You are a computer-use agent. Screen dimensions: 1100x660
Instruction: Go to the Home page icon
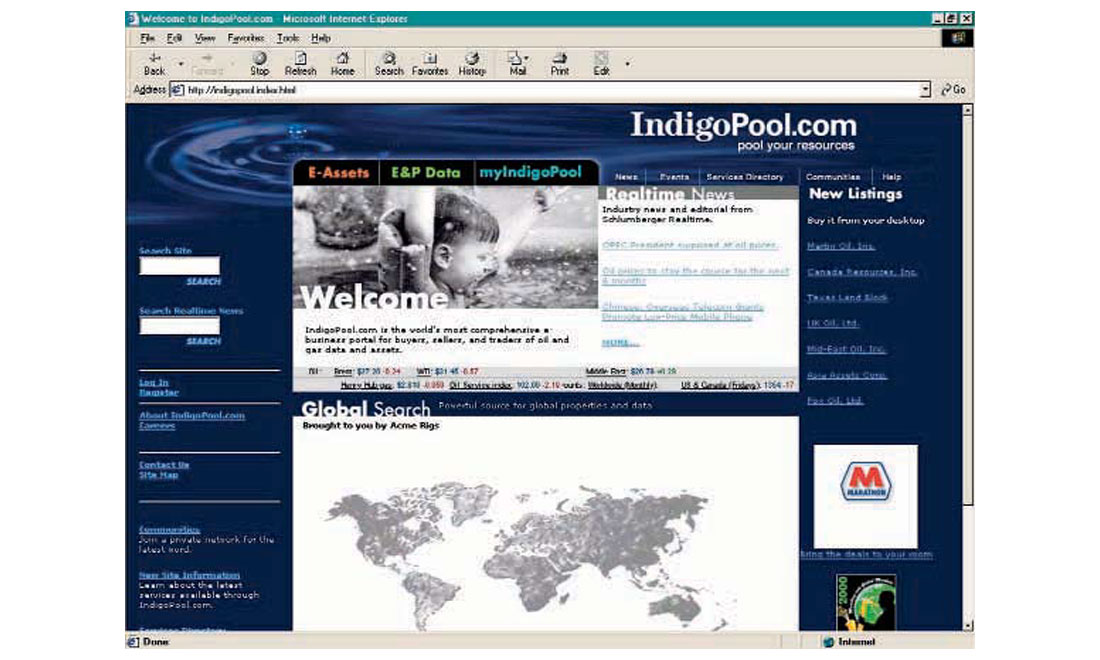click(x=342, y=58)
